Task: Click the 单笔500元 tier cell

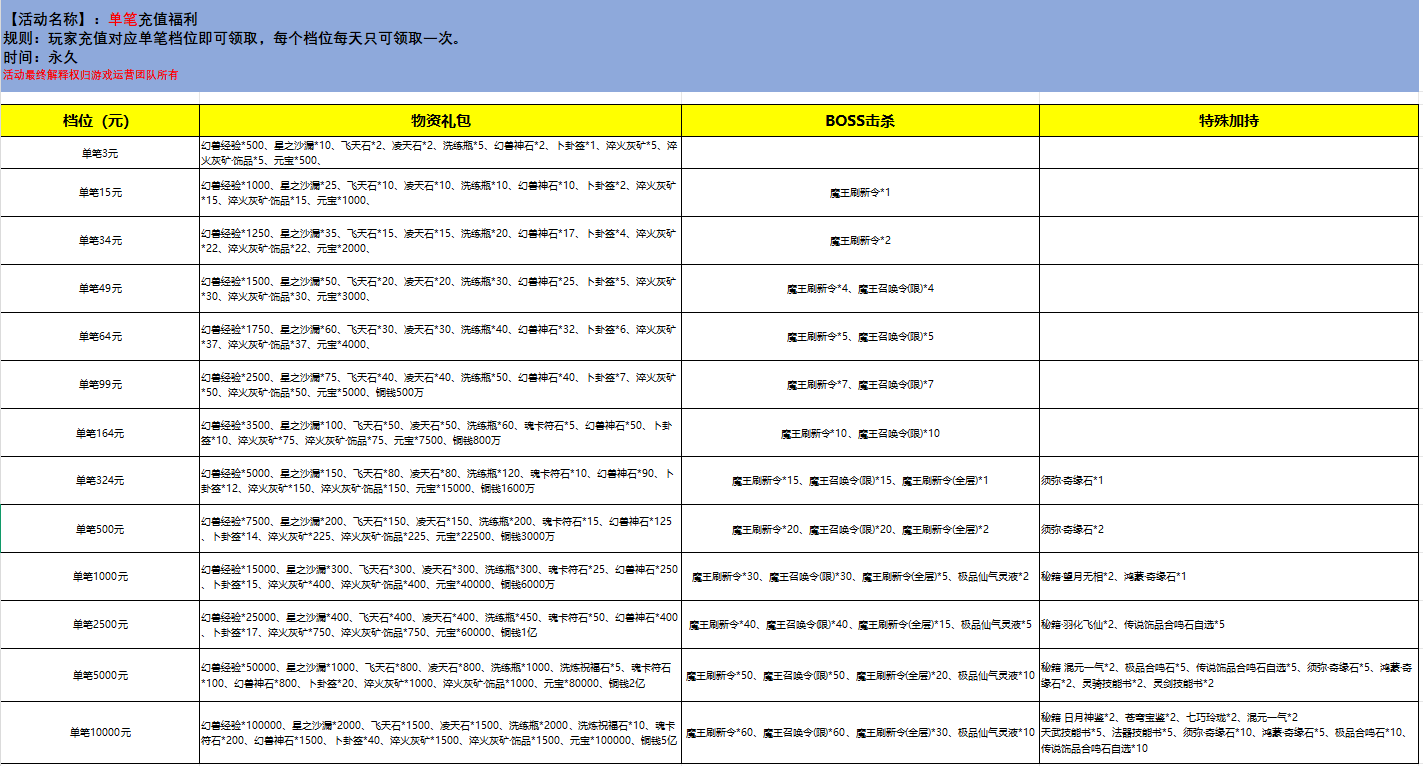Action: pos(100,529)
